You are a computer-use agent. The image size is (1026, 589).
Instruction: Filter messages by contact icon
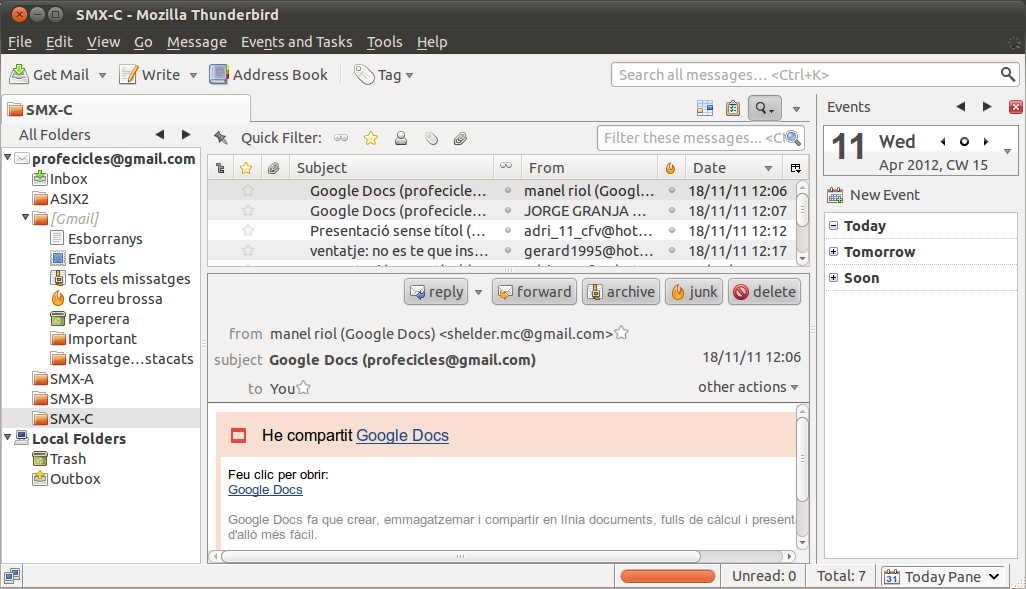[x=400, y=138]
